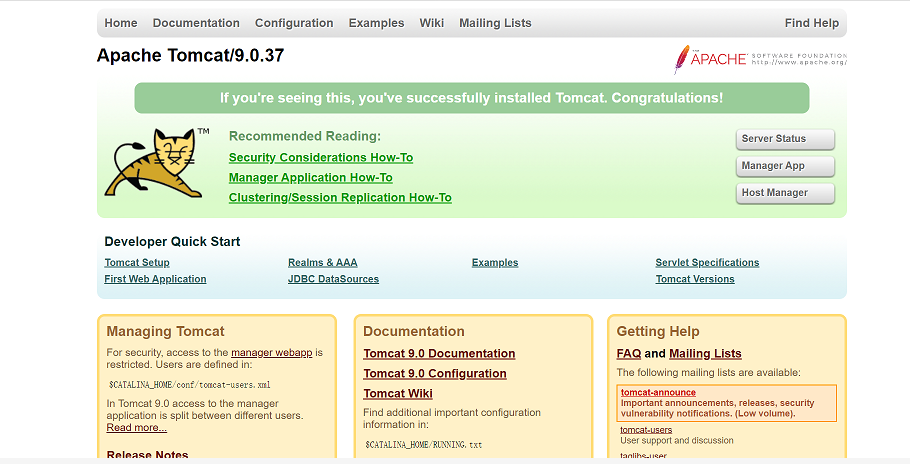910x464 pixels.
Task: Open the Wiki navigation item
Action: [432, 23]
